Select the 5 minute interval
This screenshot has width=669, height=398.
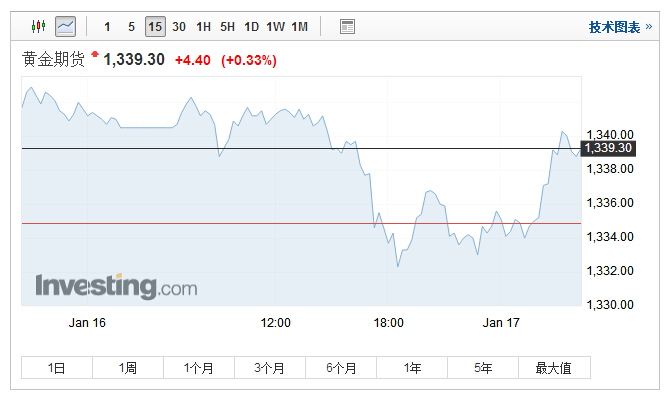pos(131,27)
